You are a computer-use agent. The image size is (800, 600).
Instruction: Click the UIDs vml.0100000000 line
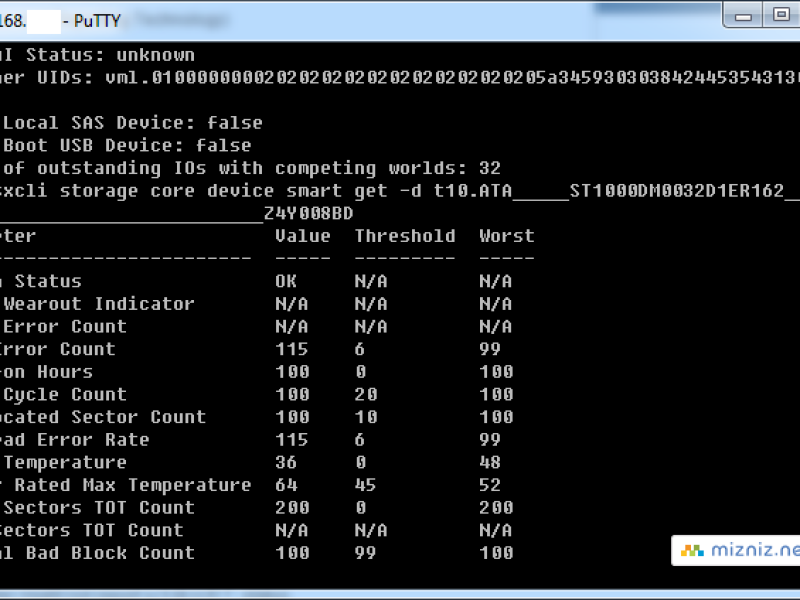(400, 78)
